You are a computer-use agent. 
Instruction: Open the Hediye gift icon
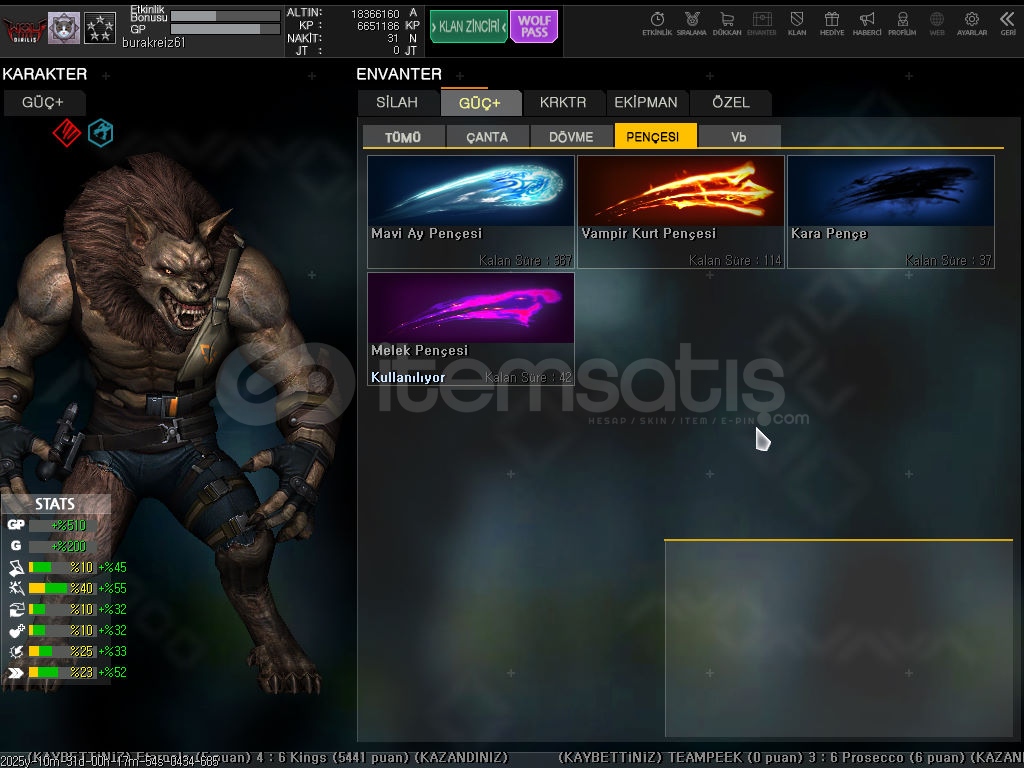tap(831, 24)
